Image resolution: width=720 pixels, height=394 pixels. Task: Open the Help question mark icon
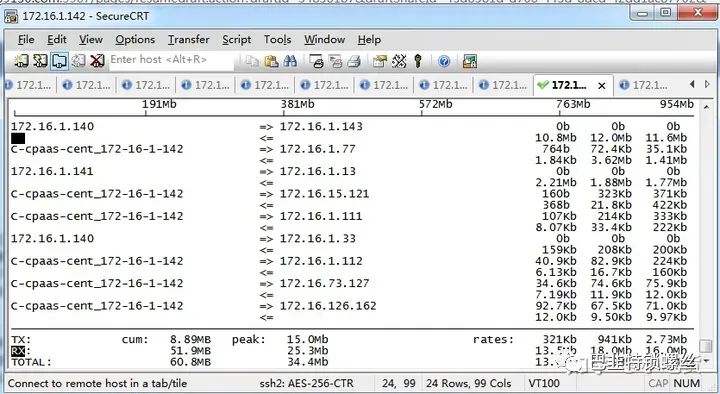[x=444, y=61]
